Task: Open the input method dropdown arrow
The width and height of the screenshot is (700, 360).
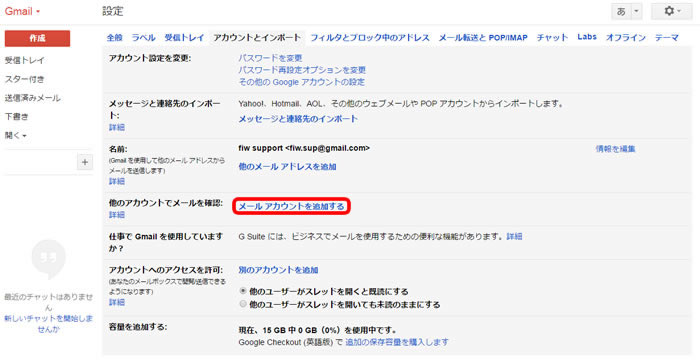Action: click(x=637, y=12)
